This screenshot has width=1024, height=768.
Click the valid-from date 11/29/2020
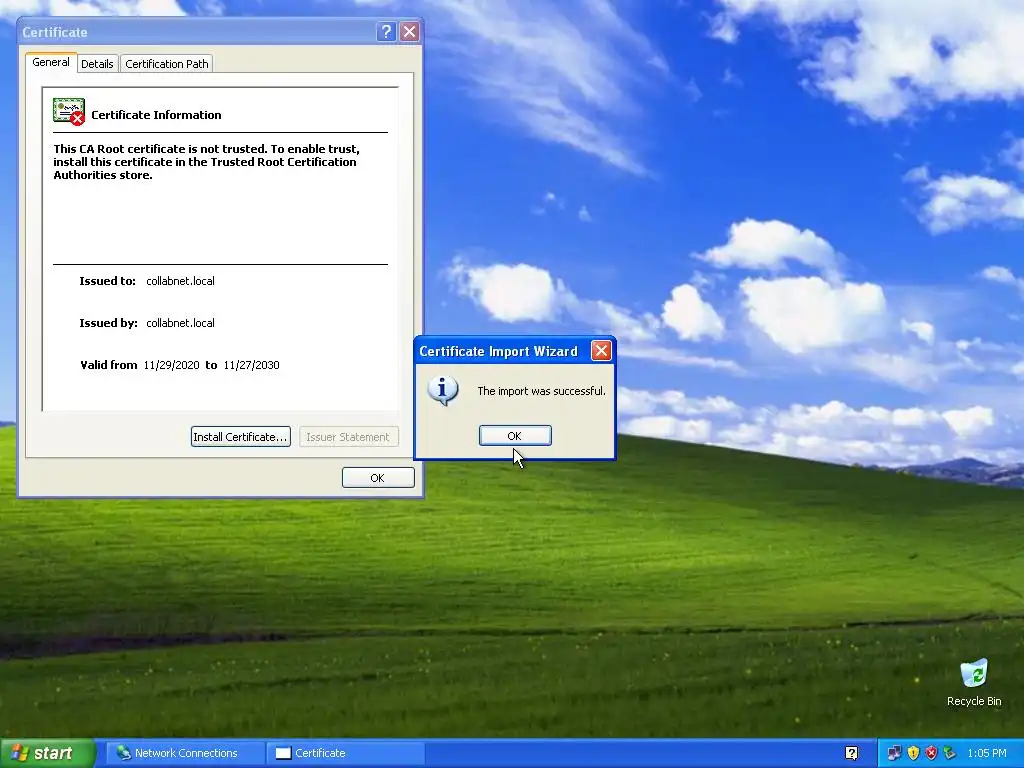tap(171, 365)
